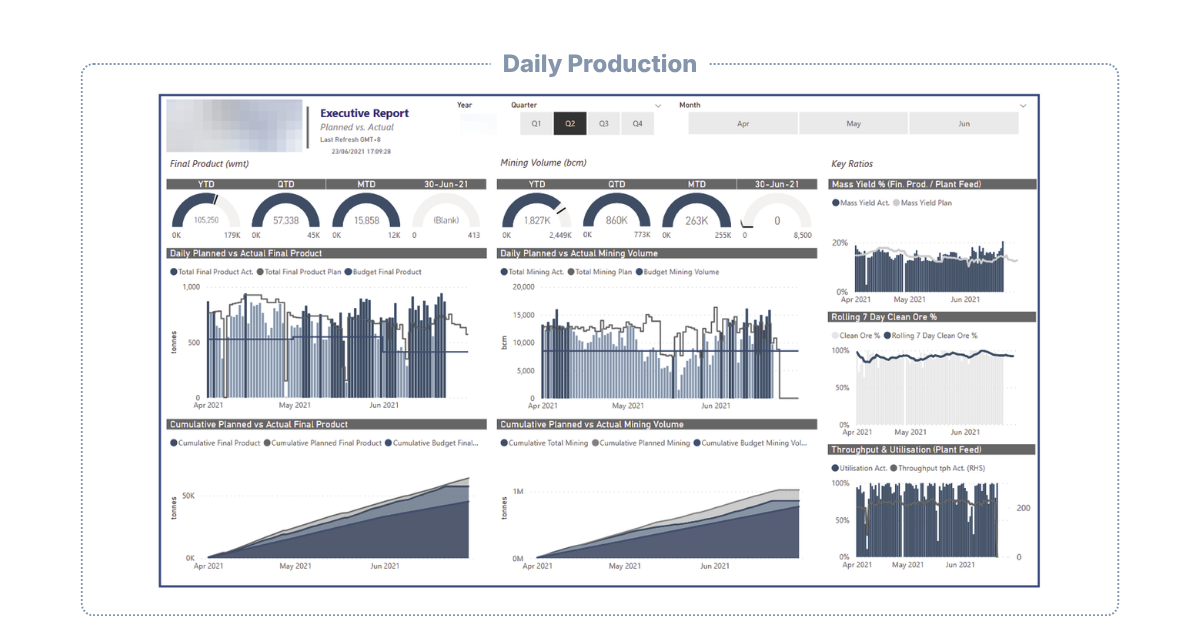Expand the Quarter slicer dropdown chevron
1200x630 pixels.
(658, 105)
